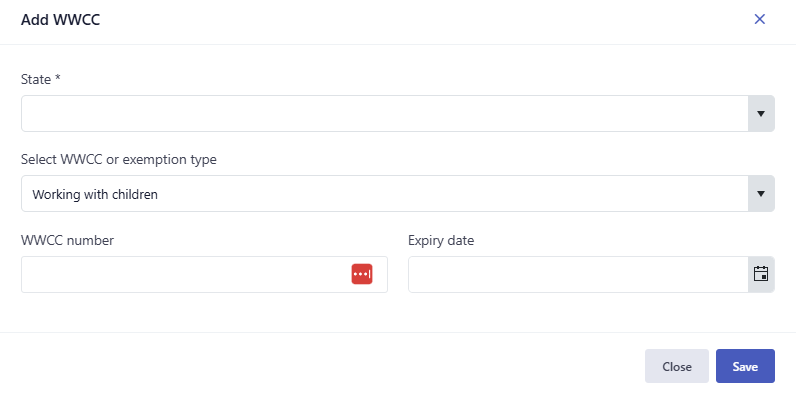Click the 'Select WWCC or exemption type' label
796x399 pixels.
pos(119,159)
